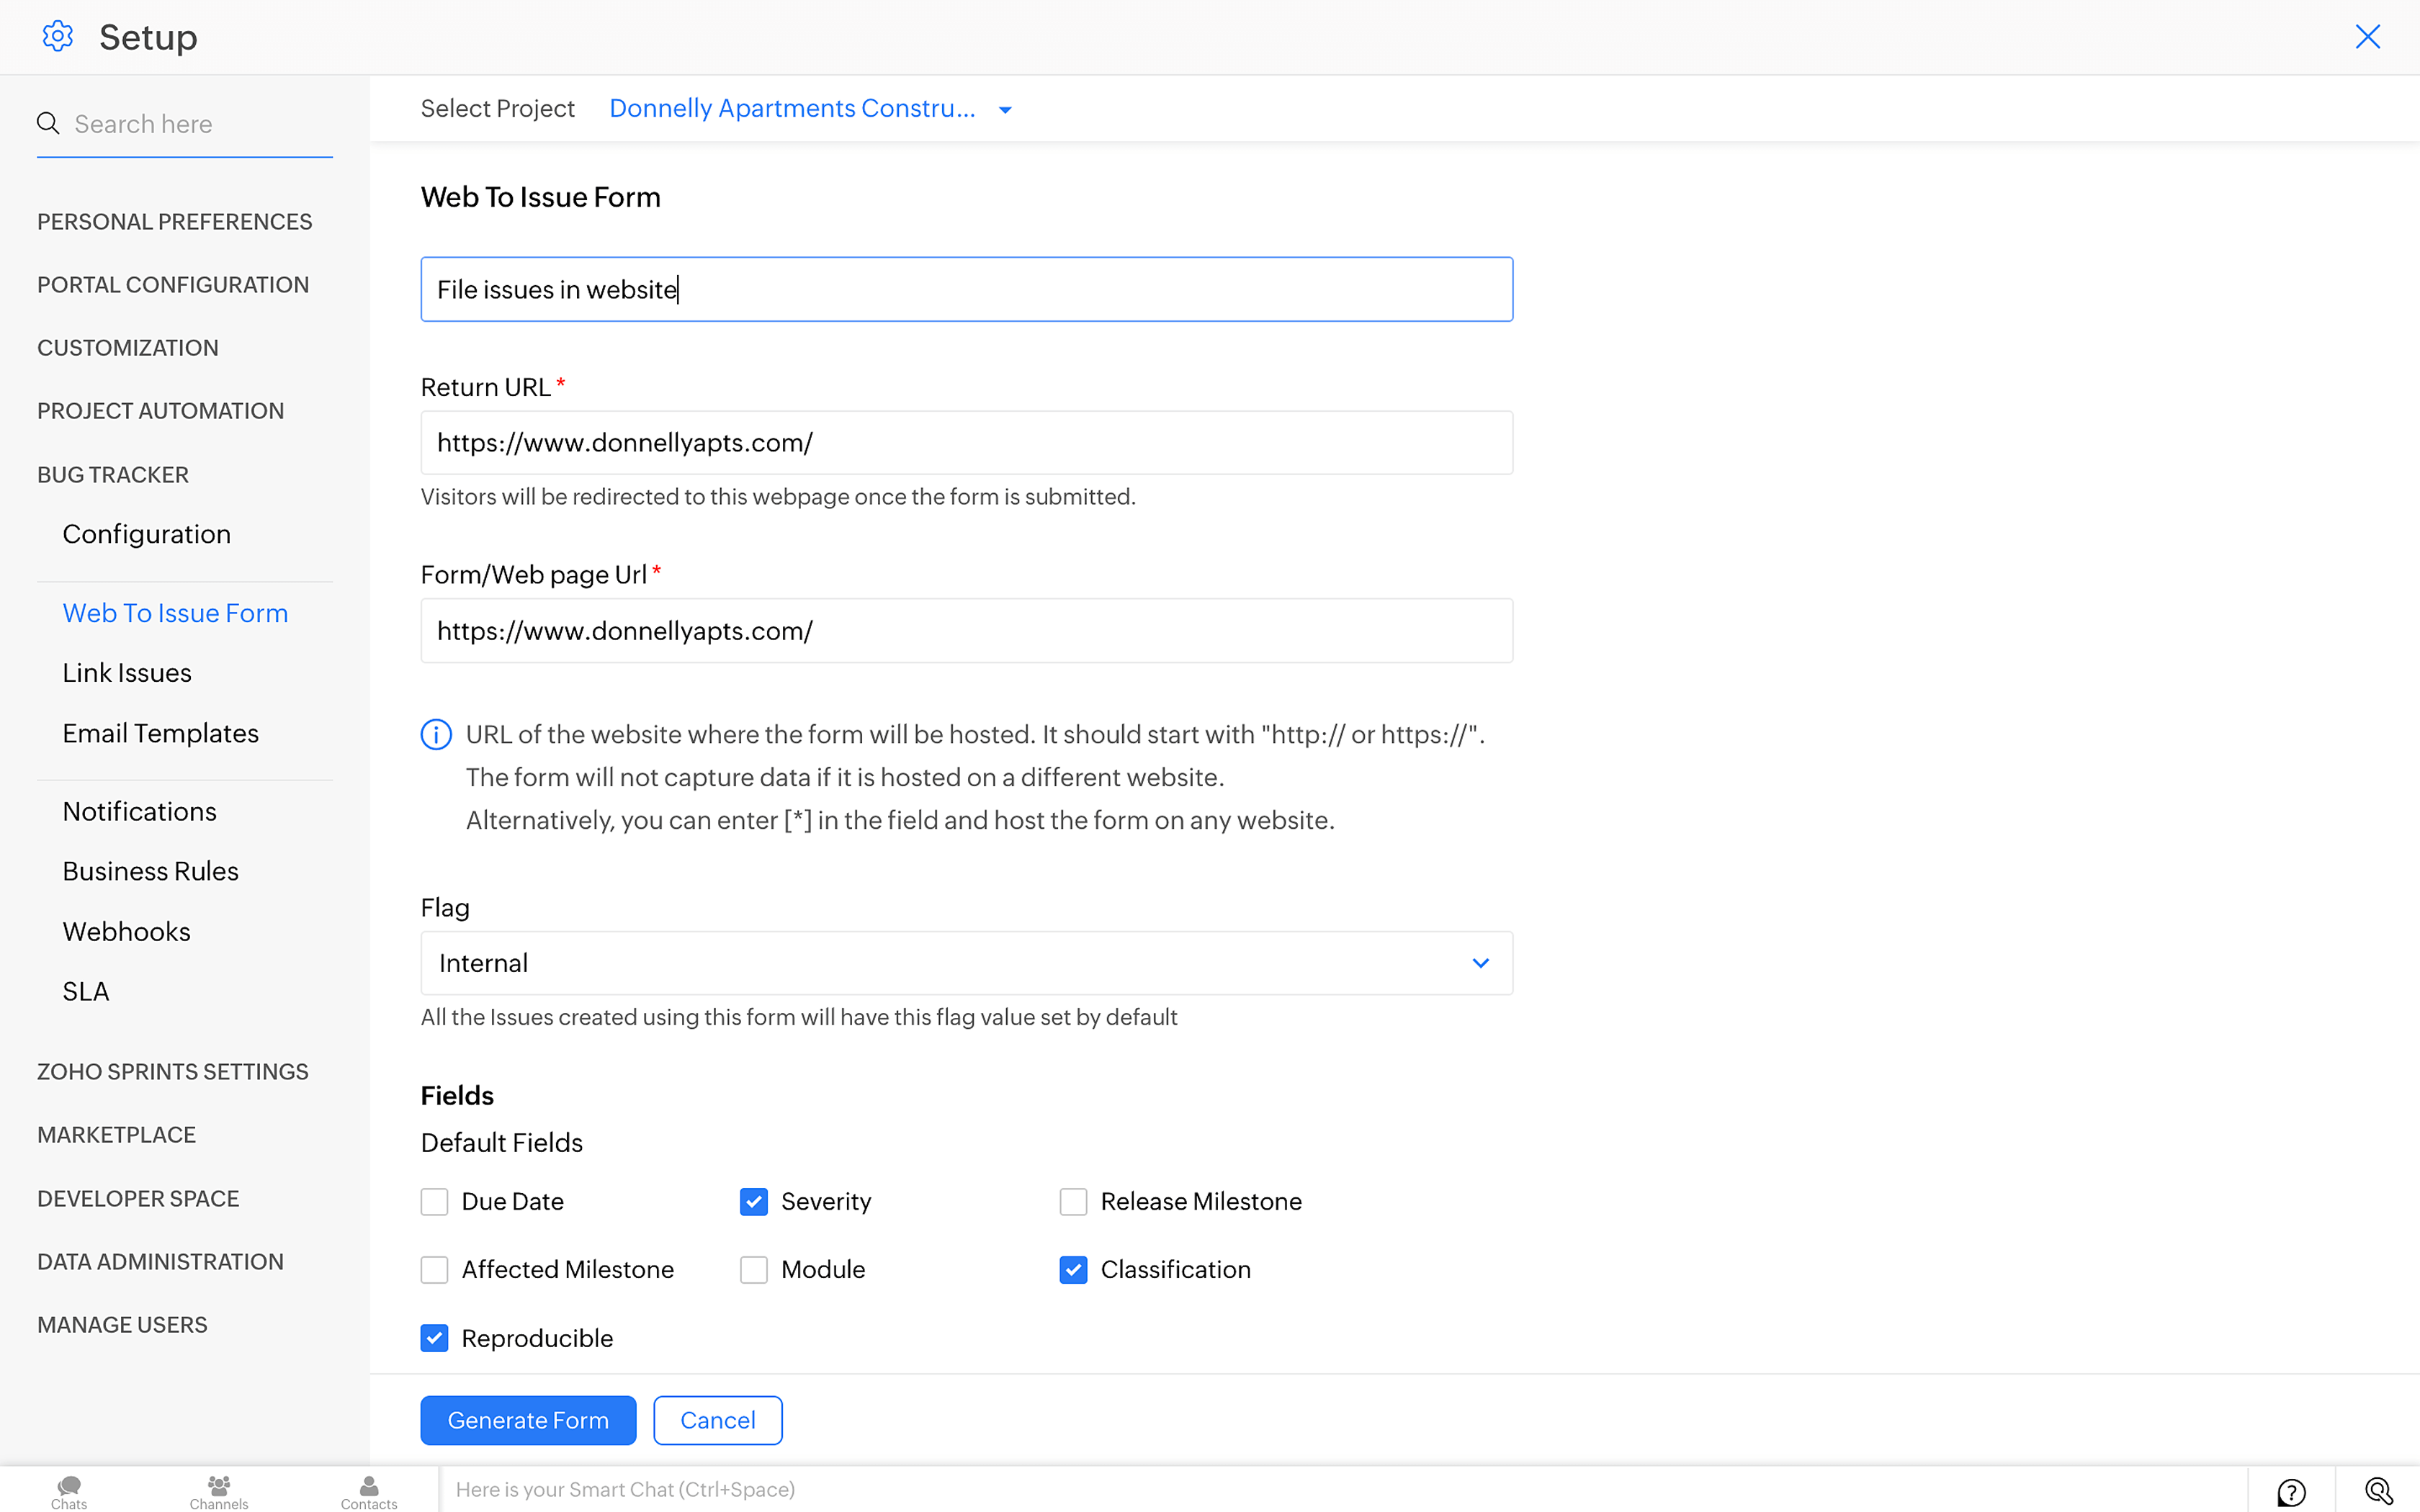This screenshot has width=2420, height=1512.
Task: Click the Return URL input field
Action: (966, 443)
